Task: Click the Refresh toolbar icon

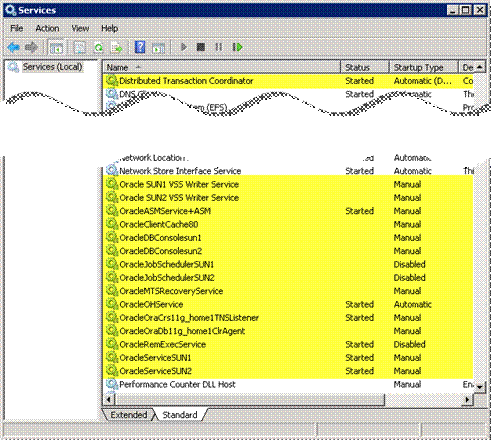Action: [99, 47]
